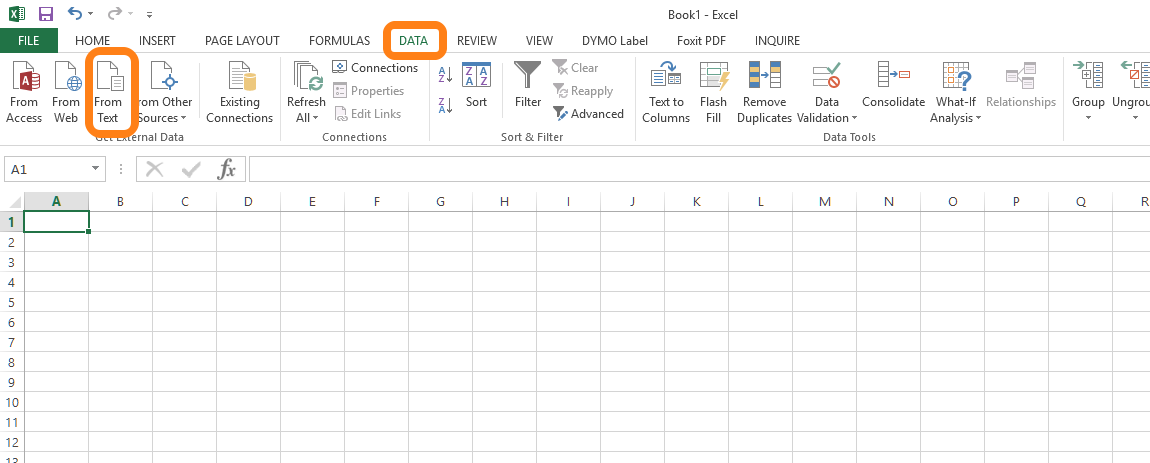1150x463 pixels.
Task: Open the What-If Analysis dropdown
Action: [956, 118]
